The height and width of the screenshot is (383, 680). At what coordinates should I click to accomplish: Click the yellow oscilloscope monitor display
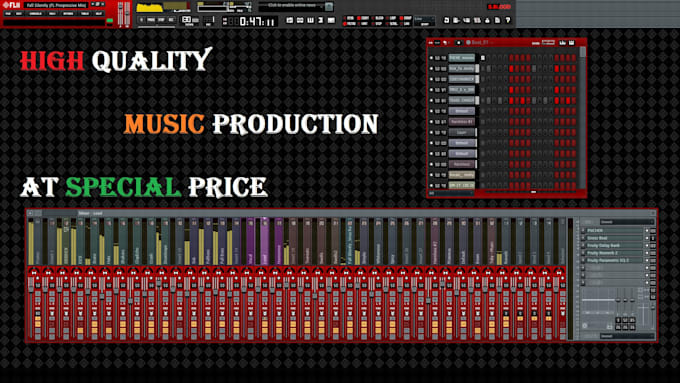pos(163,7)
